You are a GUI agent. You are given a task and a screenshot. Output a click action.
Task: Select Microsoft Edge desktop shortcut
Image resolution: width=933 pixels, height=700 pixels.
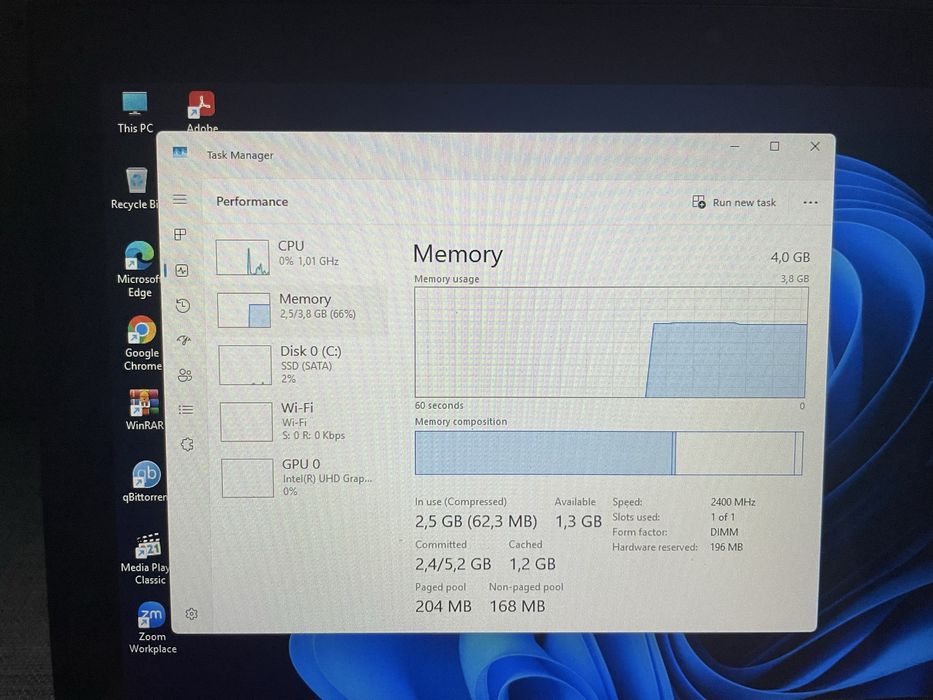pyautogui.click(x=139, y=269)
